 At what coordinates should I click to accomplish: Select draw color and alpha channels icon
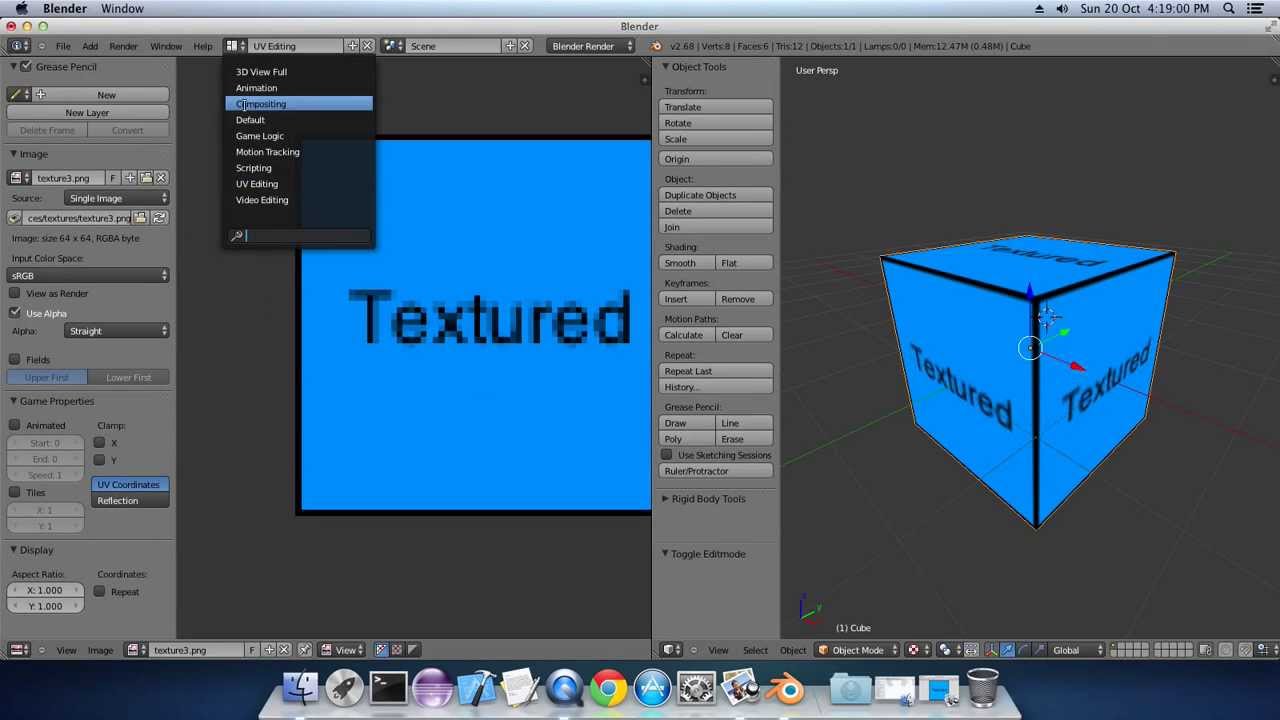(x=397, y=650)
